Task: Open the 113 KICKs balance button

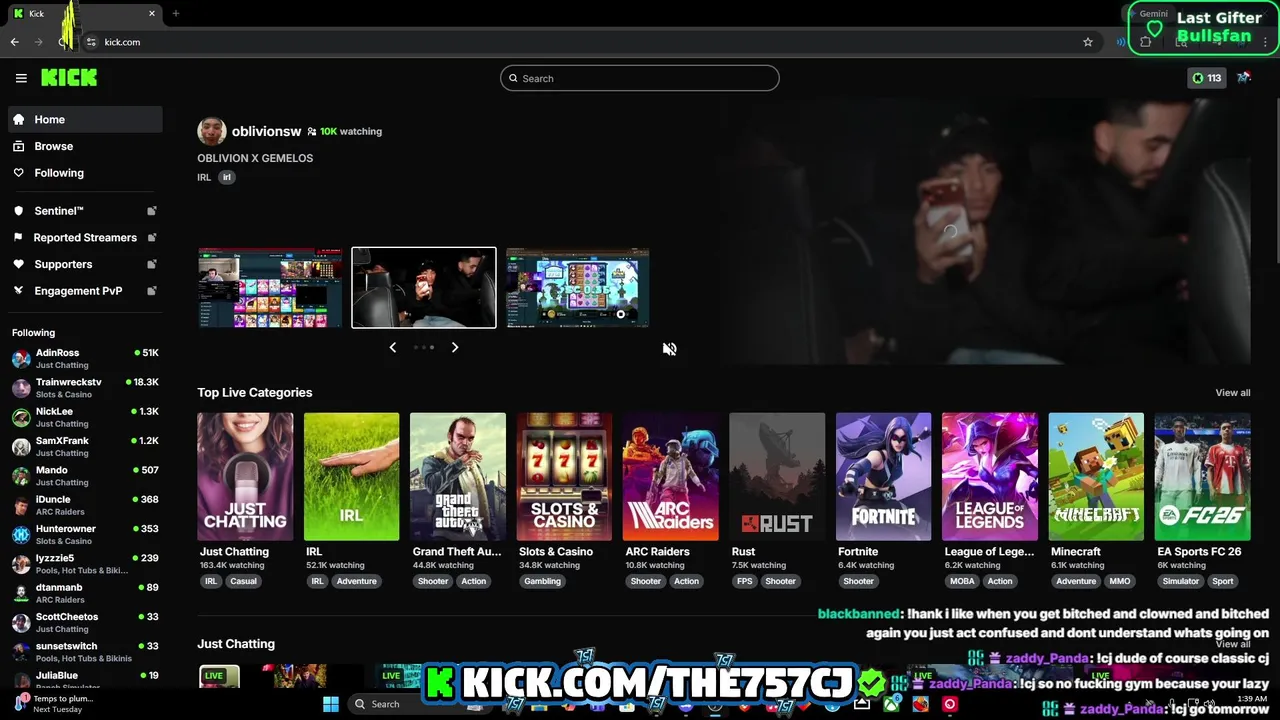Action: coord(1206,78)
